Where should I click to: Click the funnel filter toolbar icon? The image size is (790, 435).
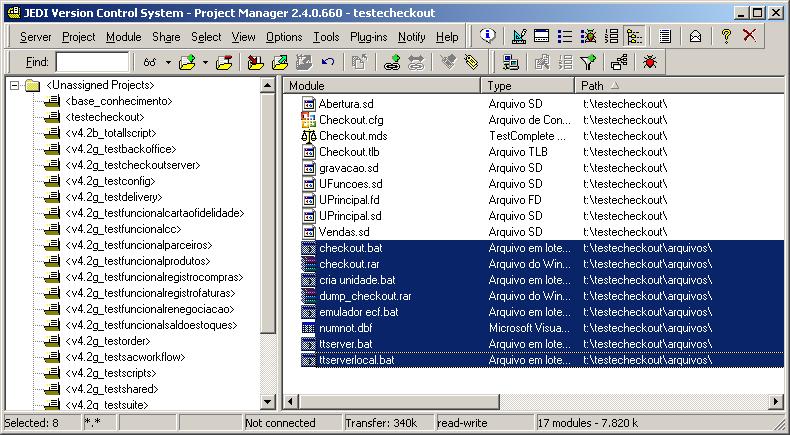tap(588, 63)
